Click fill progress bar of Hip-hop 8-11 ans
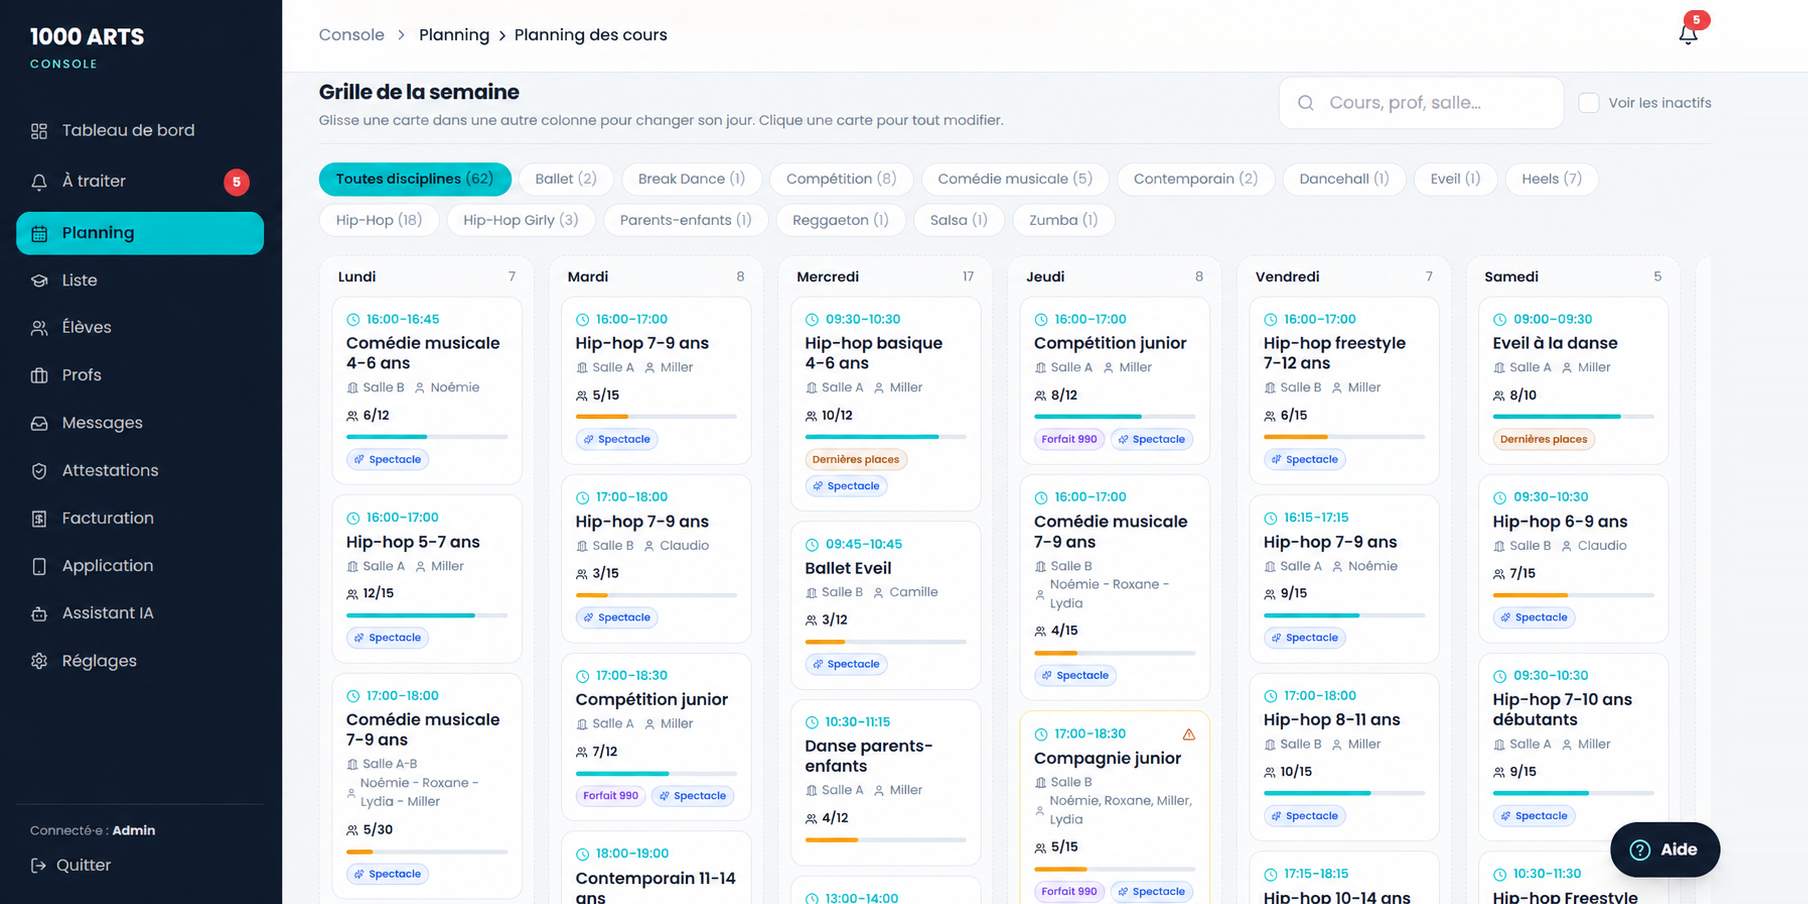 click(1317, 794)
